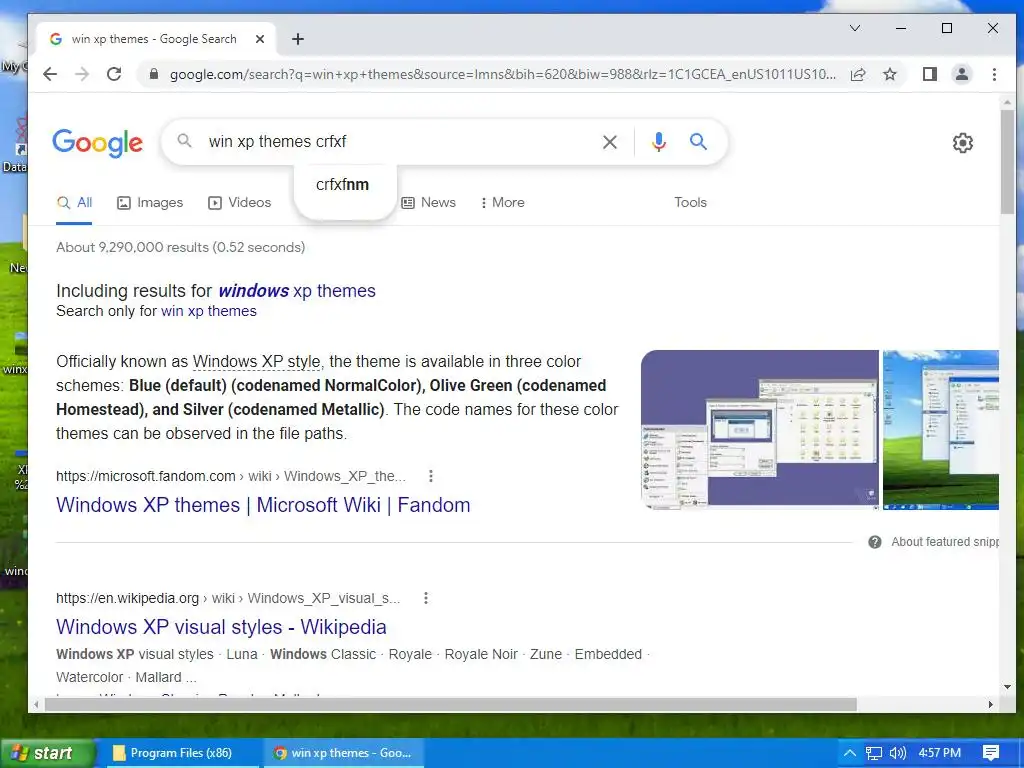The height and width of the screenshot is (768, 1024).
Task: Select the Chrome win xp themes taskbar button
Action: coord(344,753)
